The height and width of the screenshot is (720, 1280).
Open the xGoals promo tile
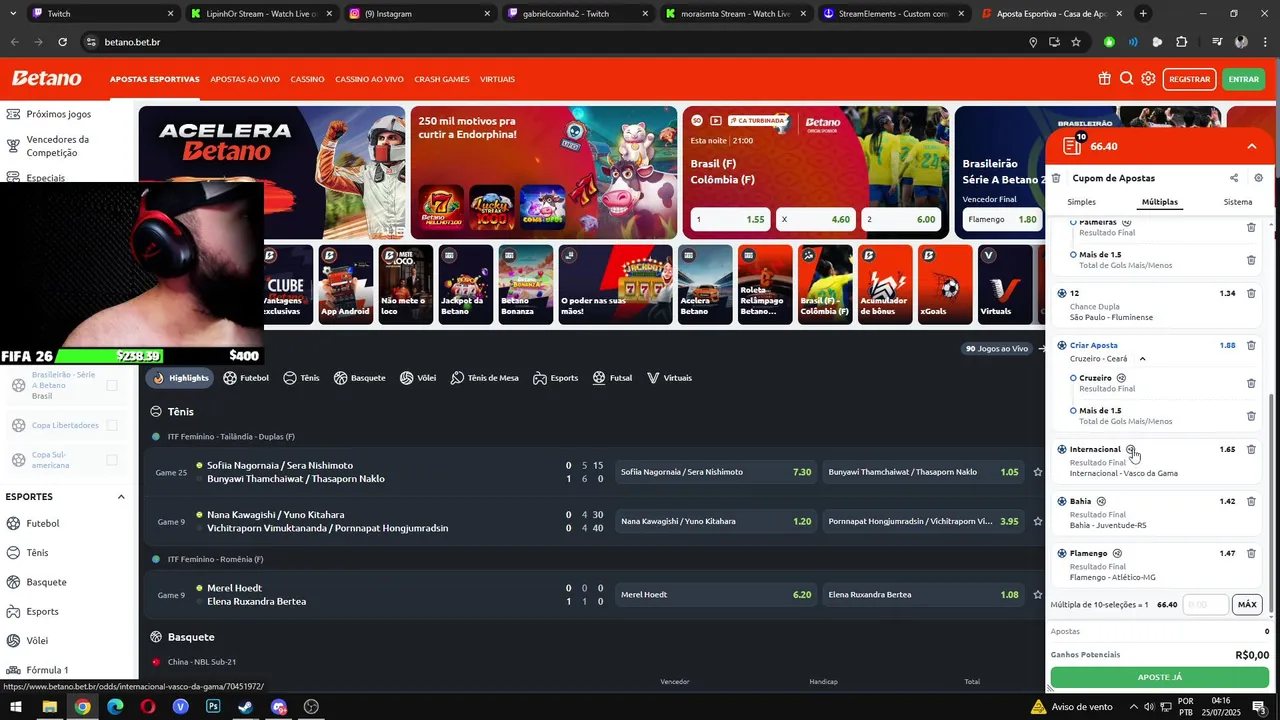[x=945, y=284]
